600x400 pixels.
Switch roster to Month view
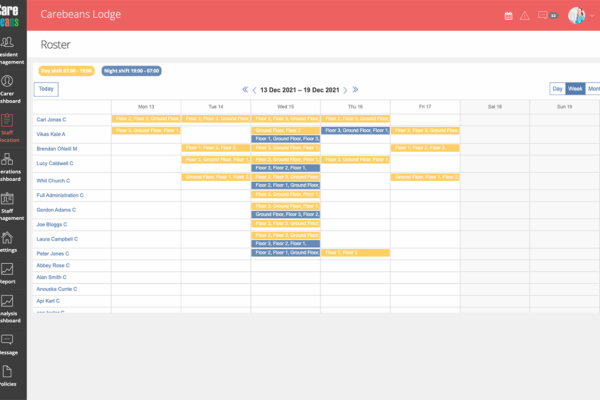[x=593, y=89]
